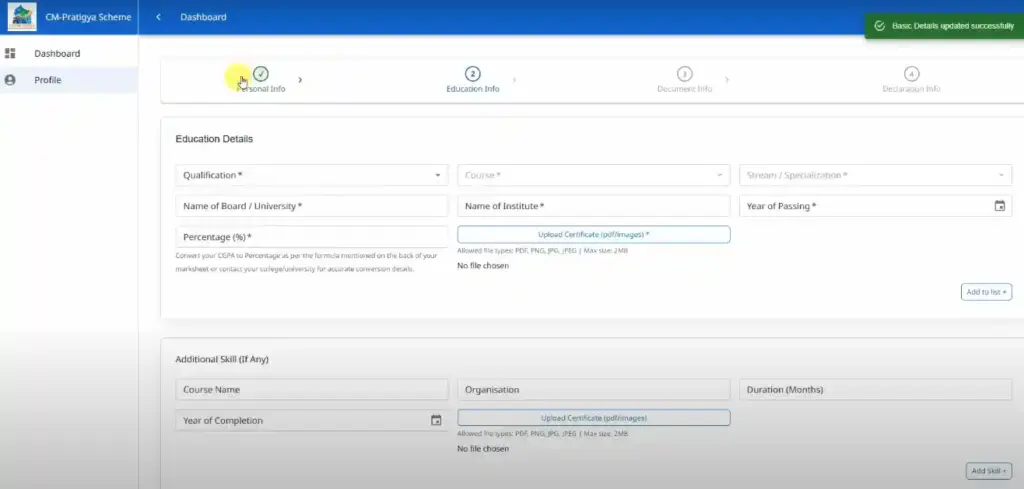Open the Stream / Specialization dropdown
The width and height of the screenshot is (1024, 489).
pyautogui.click(x=875, y=175)
